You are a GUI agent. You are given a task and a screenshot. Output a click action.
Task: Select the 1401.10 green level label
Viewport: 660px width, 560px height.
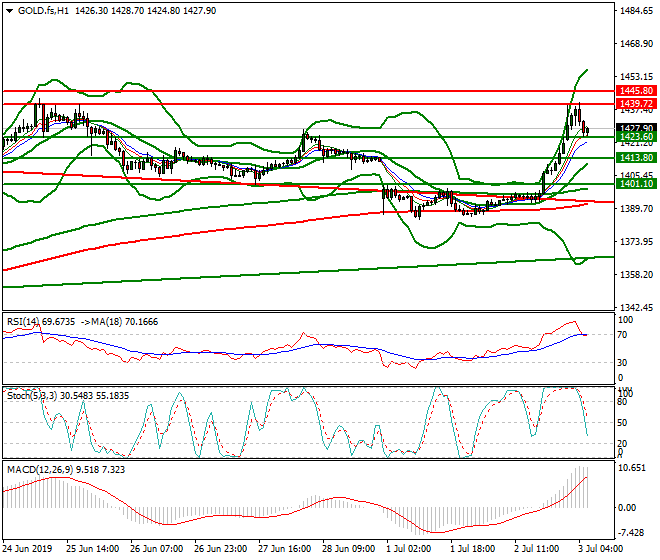pyautogui.click(x=636, y=184)
